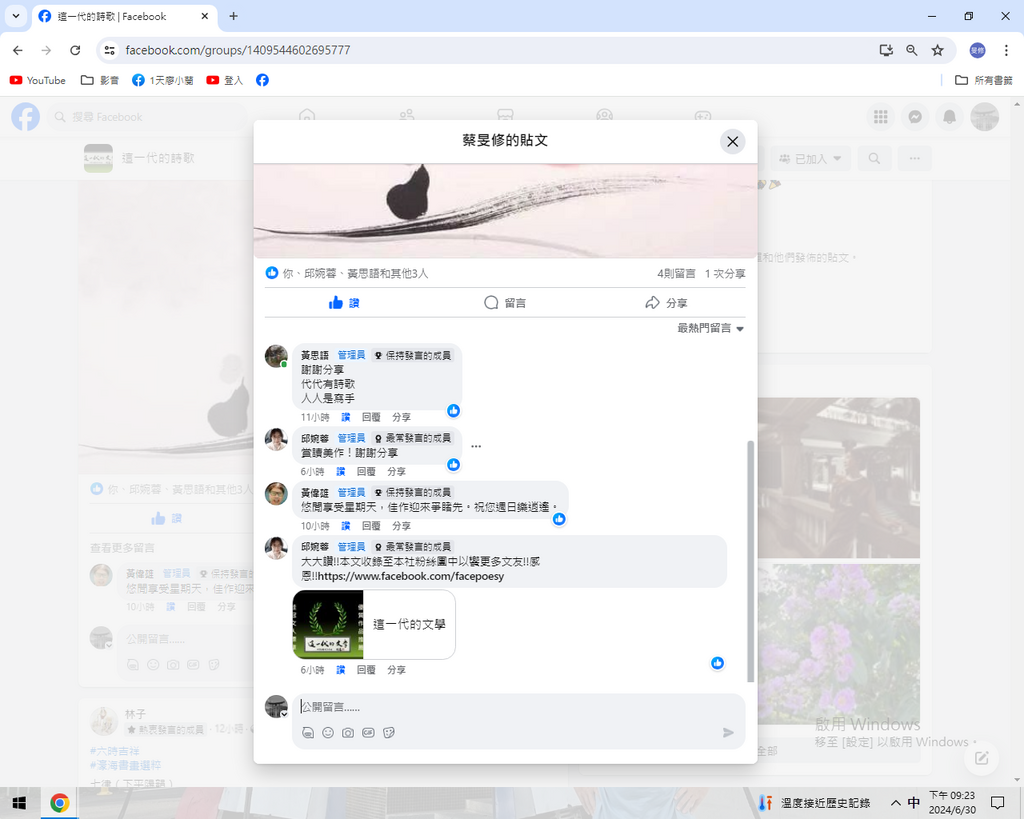This screenshot has width=1024, height=819.
Task: Toggle 讚 on 黃思語's comment
Action: point(345,417)
